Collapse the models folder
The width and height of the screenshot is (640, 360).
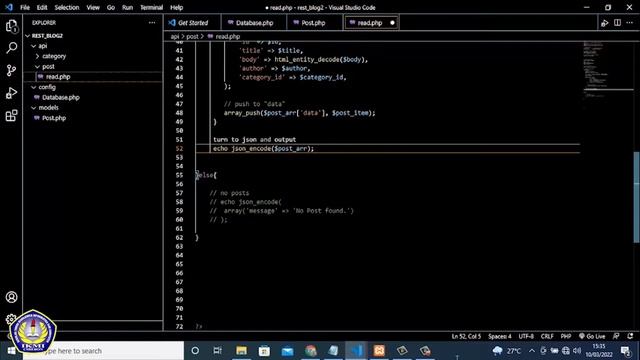[94, 108]
